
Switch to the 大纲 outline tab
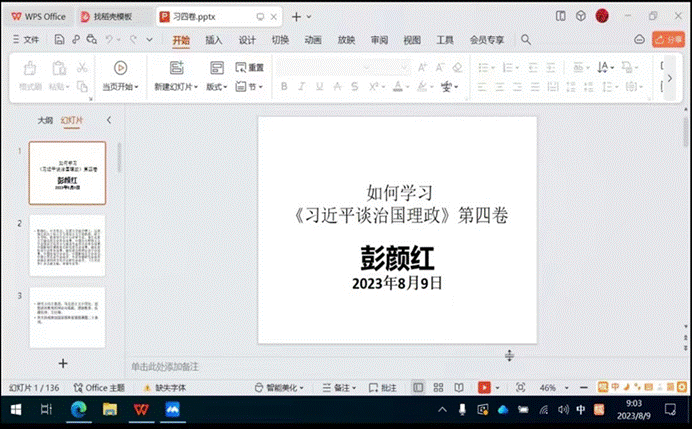tap(45, 119)
